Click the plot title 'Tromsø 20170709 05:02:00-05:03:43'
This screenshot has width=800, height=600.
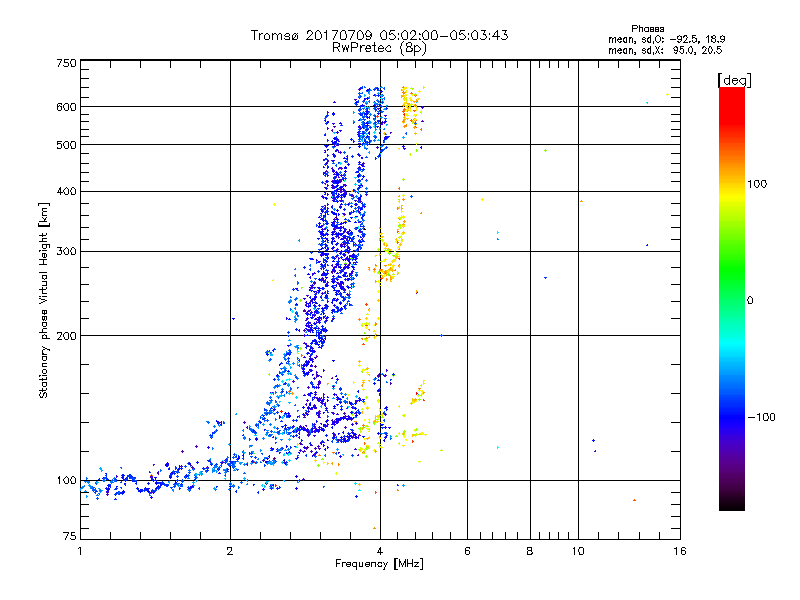click(x=379, y=35)
